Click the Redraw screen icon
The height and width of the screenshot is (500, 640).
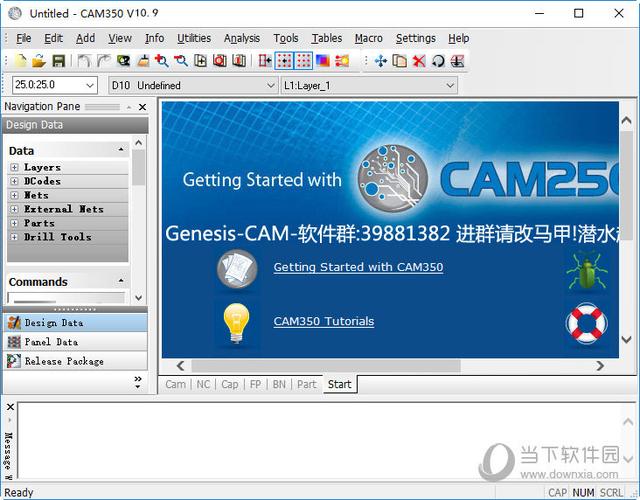point(123,61)
